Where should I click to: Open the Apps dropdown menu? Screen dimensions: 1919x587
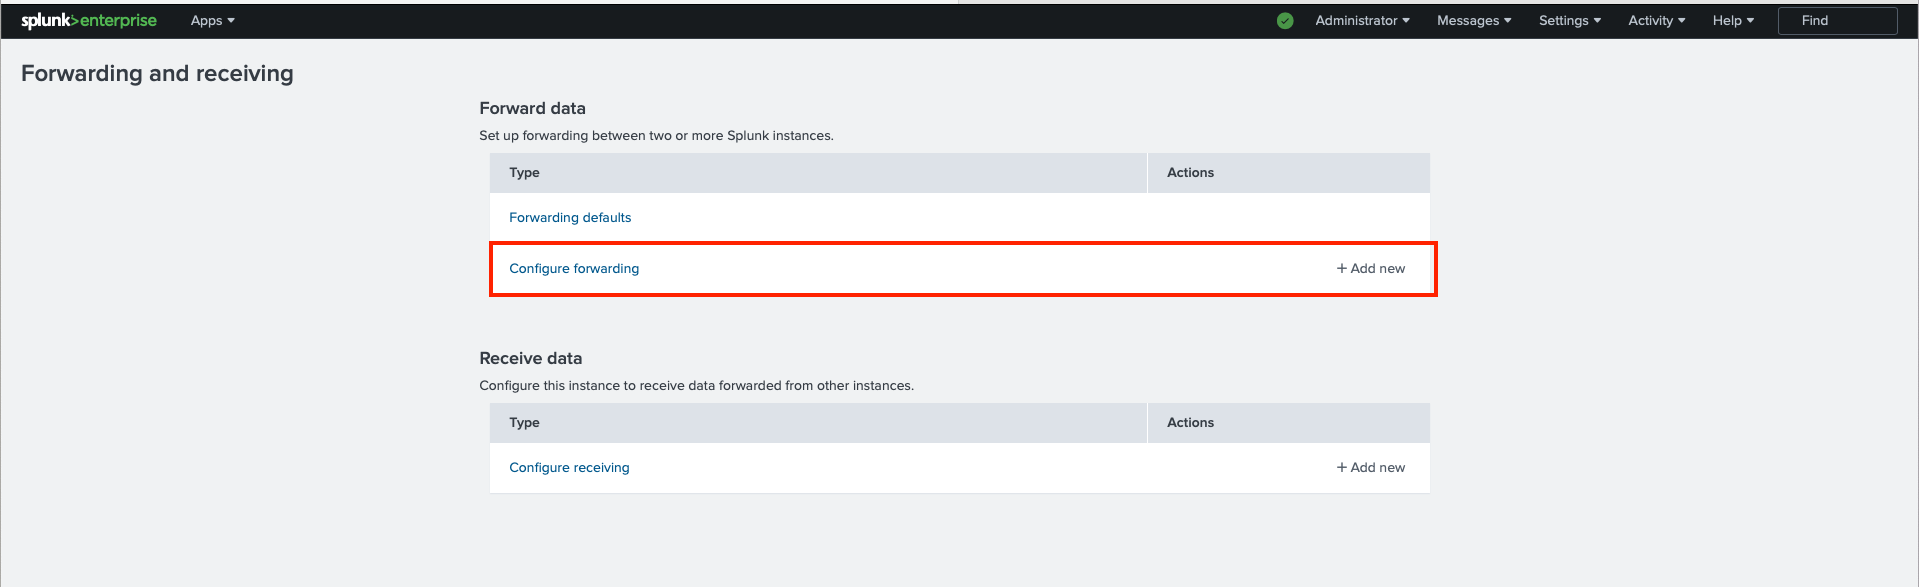point(213,20)
